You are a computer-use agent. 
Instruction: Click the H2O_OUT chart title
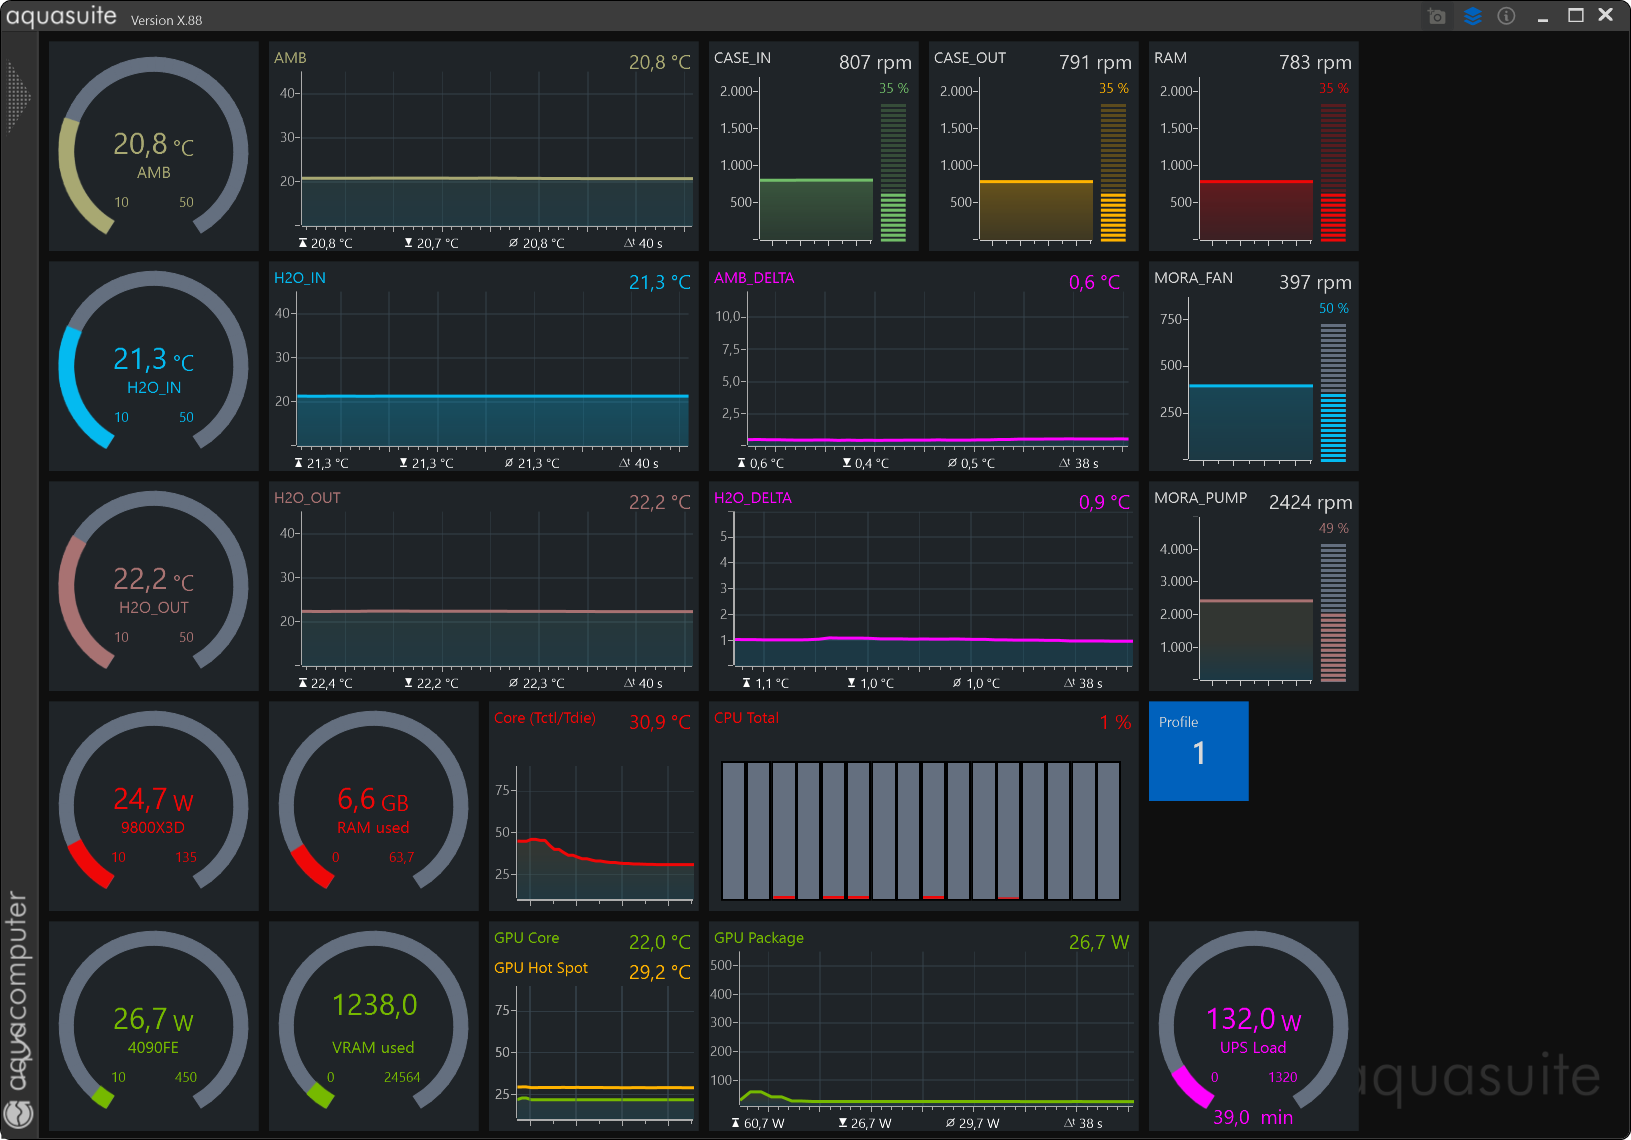point(307,498)
